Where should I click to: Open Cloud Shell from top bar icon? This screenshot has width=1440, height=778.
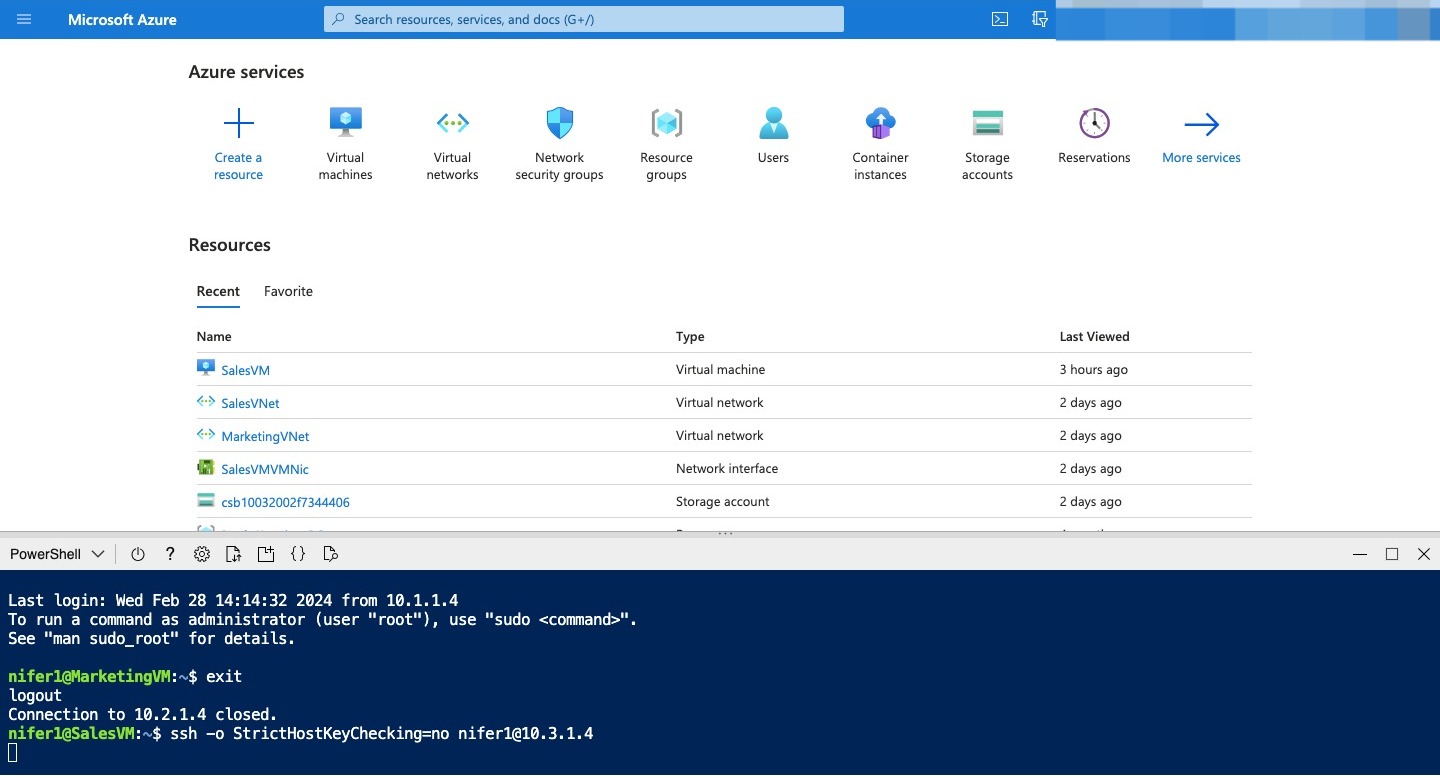(x=999, y=19)
